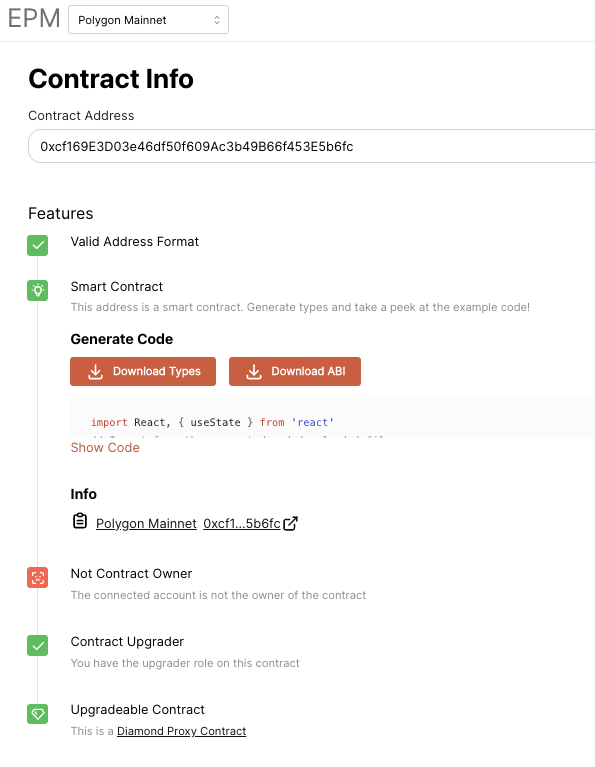Screen dimensions: 595x767
Task: Click the chevron arrows of network selector
Action: pos(217,20)
